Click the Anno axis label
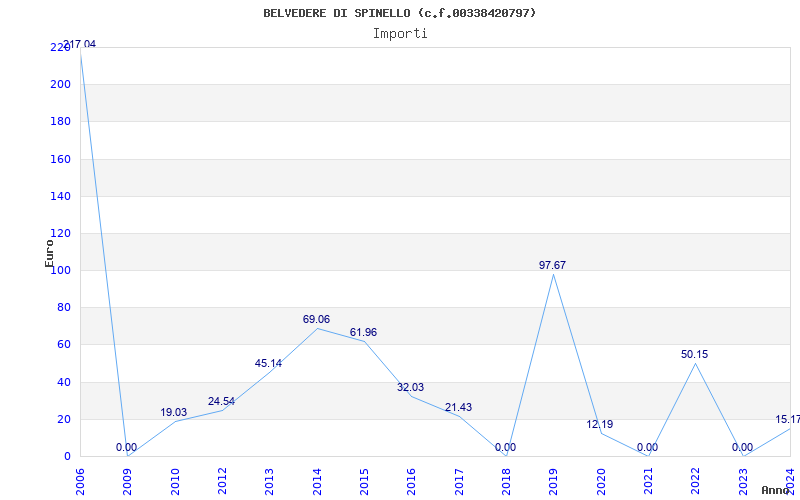 point(776,490)
